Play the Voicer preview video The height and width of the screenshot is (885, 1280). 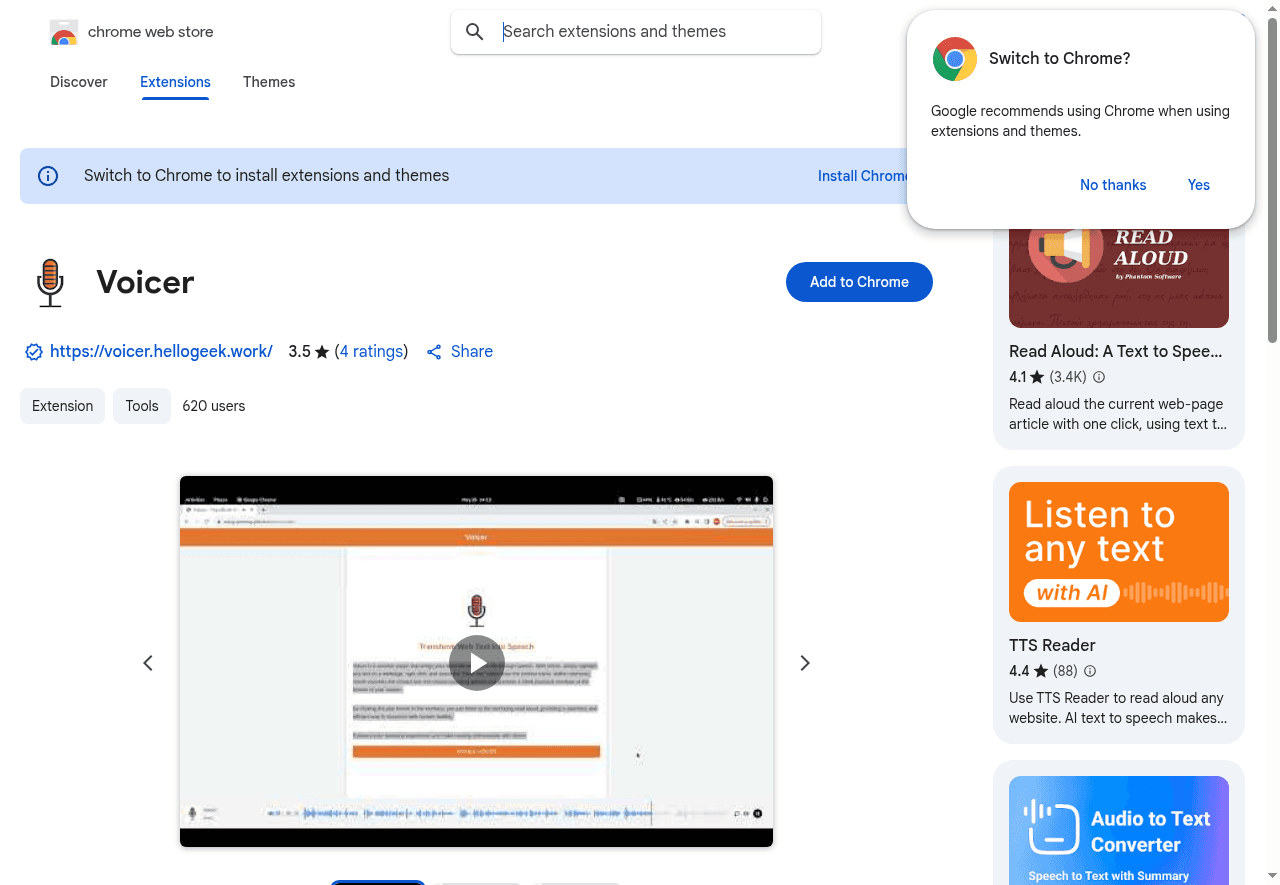(x=476, y=662)
